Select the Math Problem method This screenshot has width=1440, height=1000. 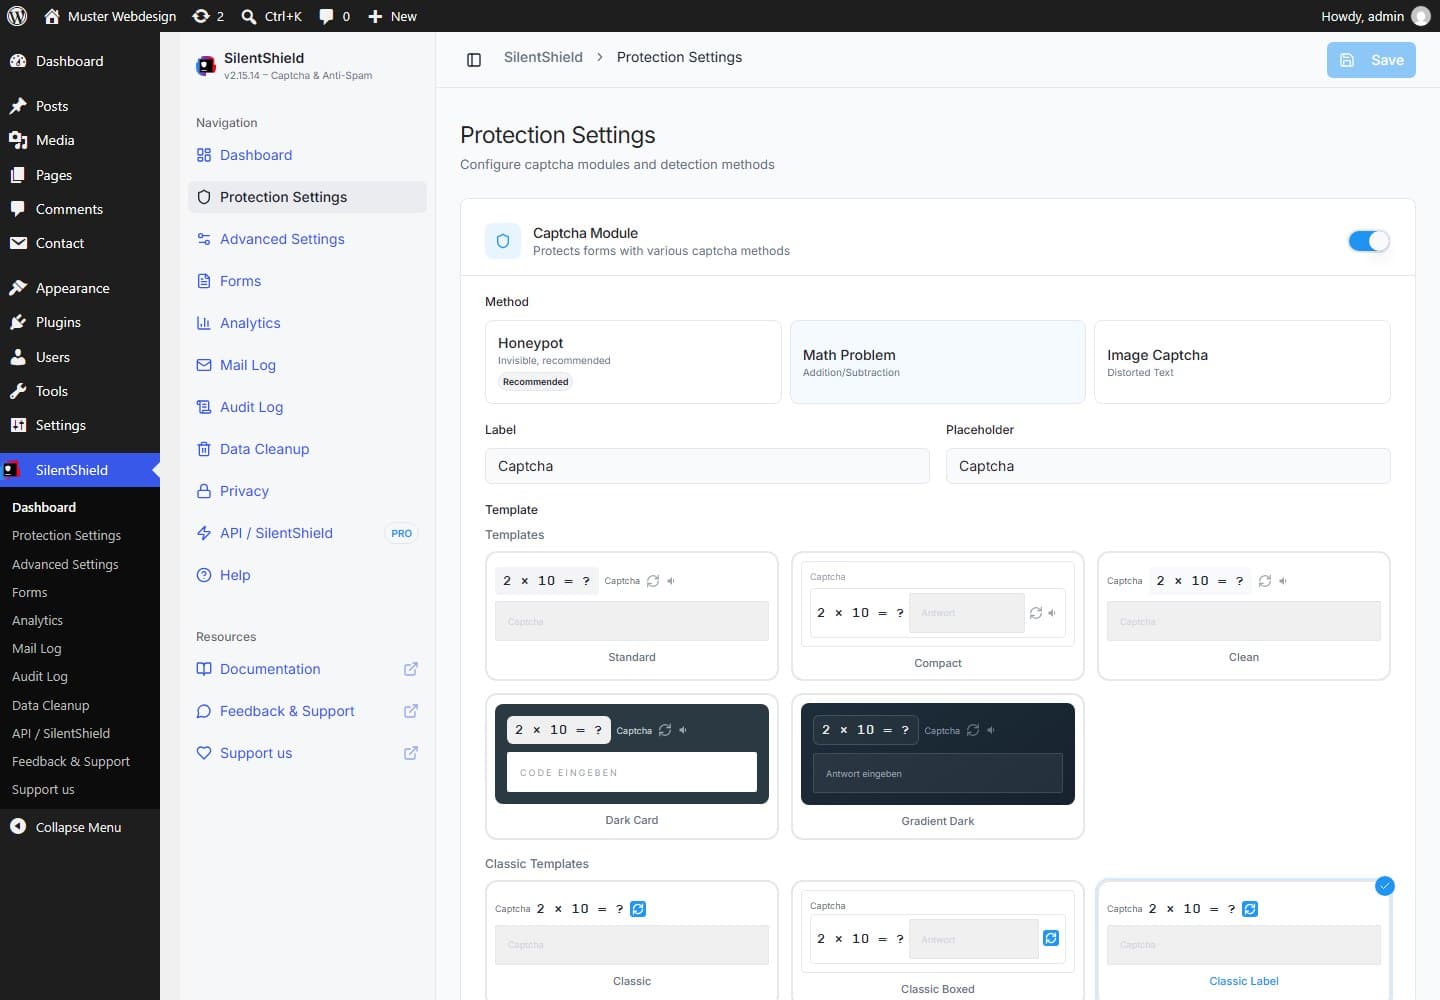[938, 362]
